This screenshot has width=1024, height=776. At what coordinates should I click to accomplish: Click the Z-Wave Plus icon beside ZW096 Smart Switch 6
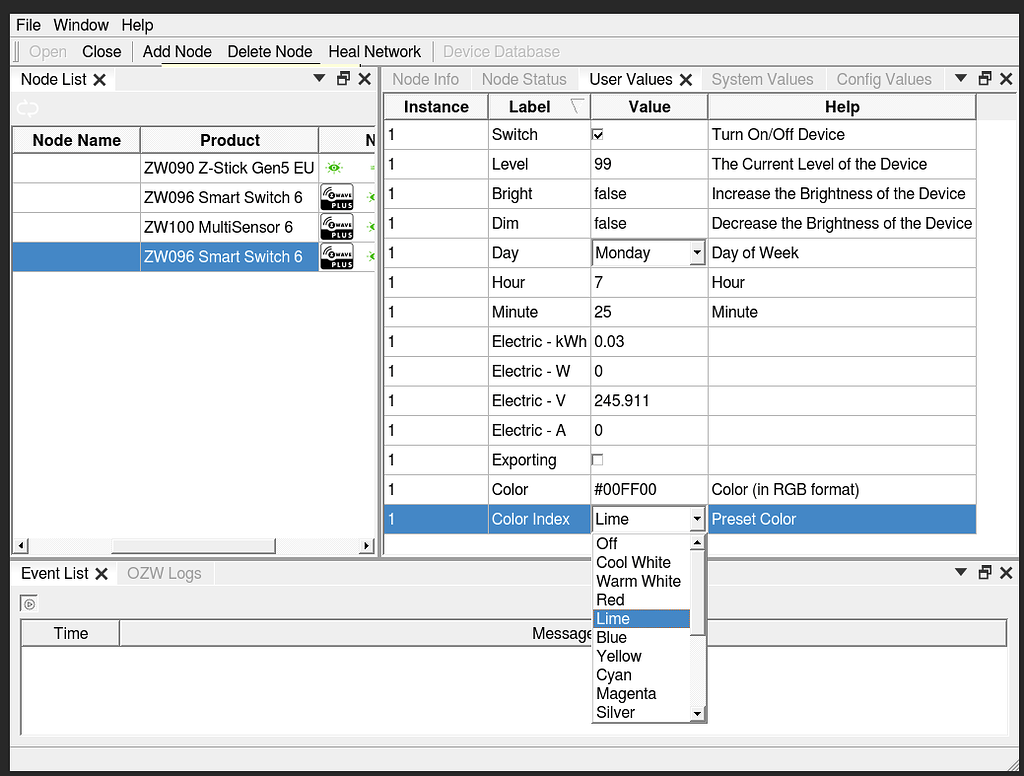point(336,196)
